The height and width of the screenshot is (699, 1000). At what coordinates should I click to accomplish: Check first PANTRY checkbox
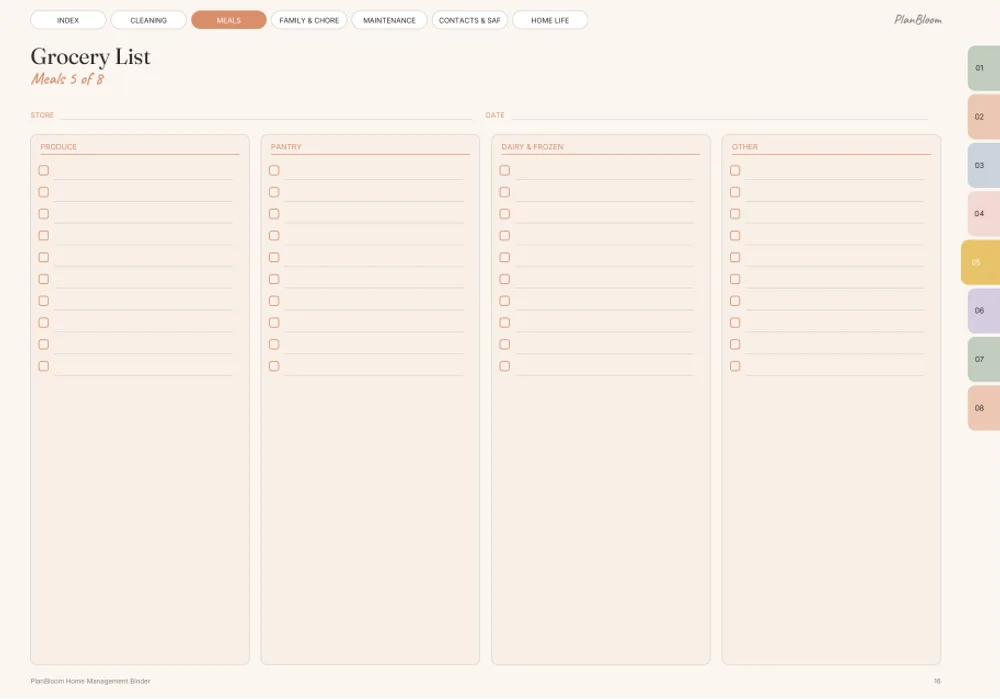pyautogui.click(x=274, y=170)
